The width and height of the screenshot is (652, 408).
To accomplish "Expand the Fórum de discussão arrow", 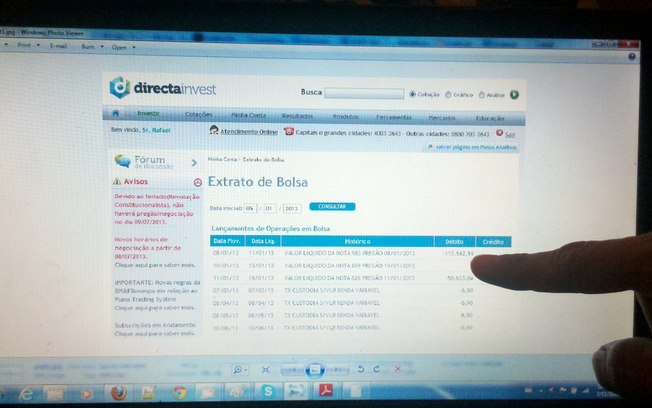I will click(194, 163).
